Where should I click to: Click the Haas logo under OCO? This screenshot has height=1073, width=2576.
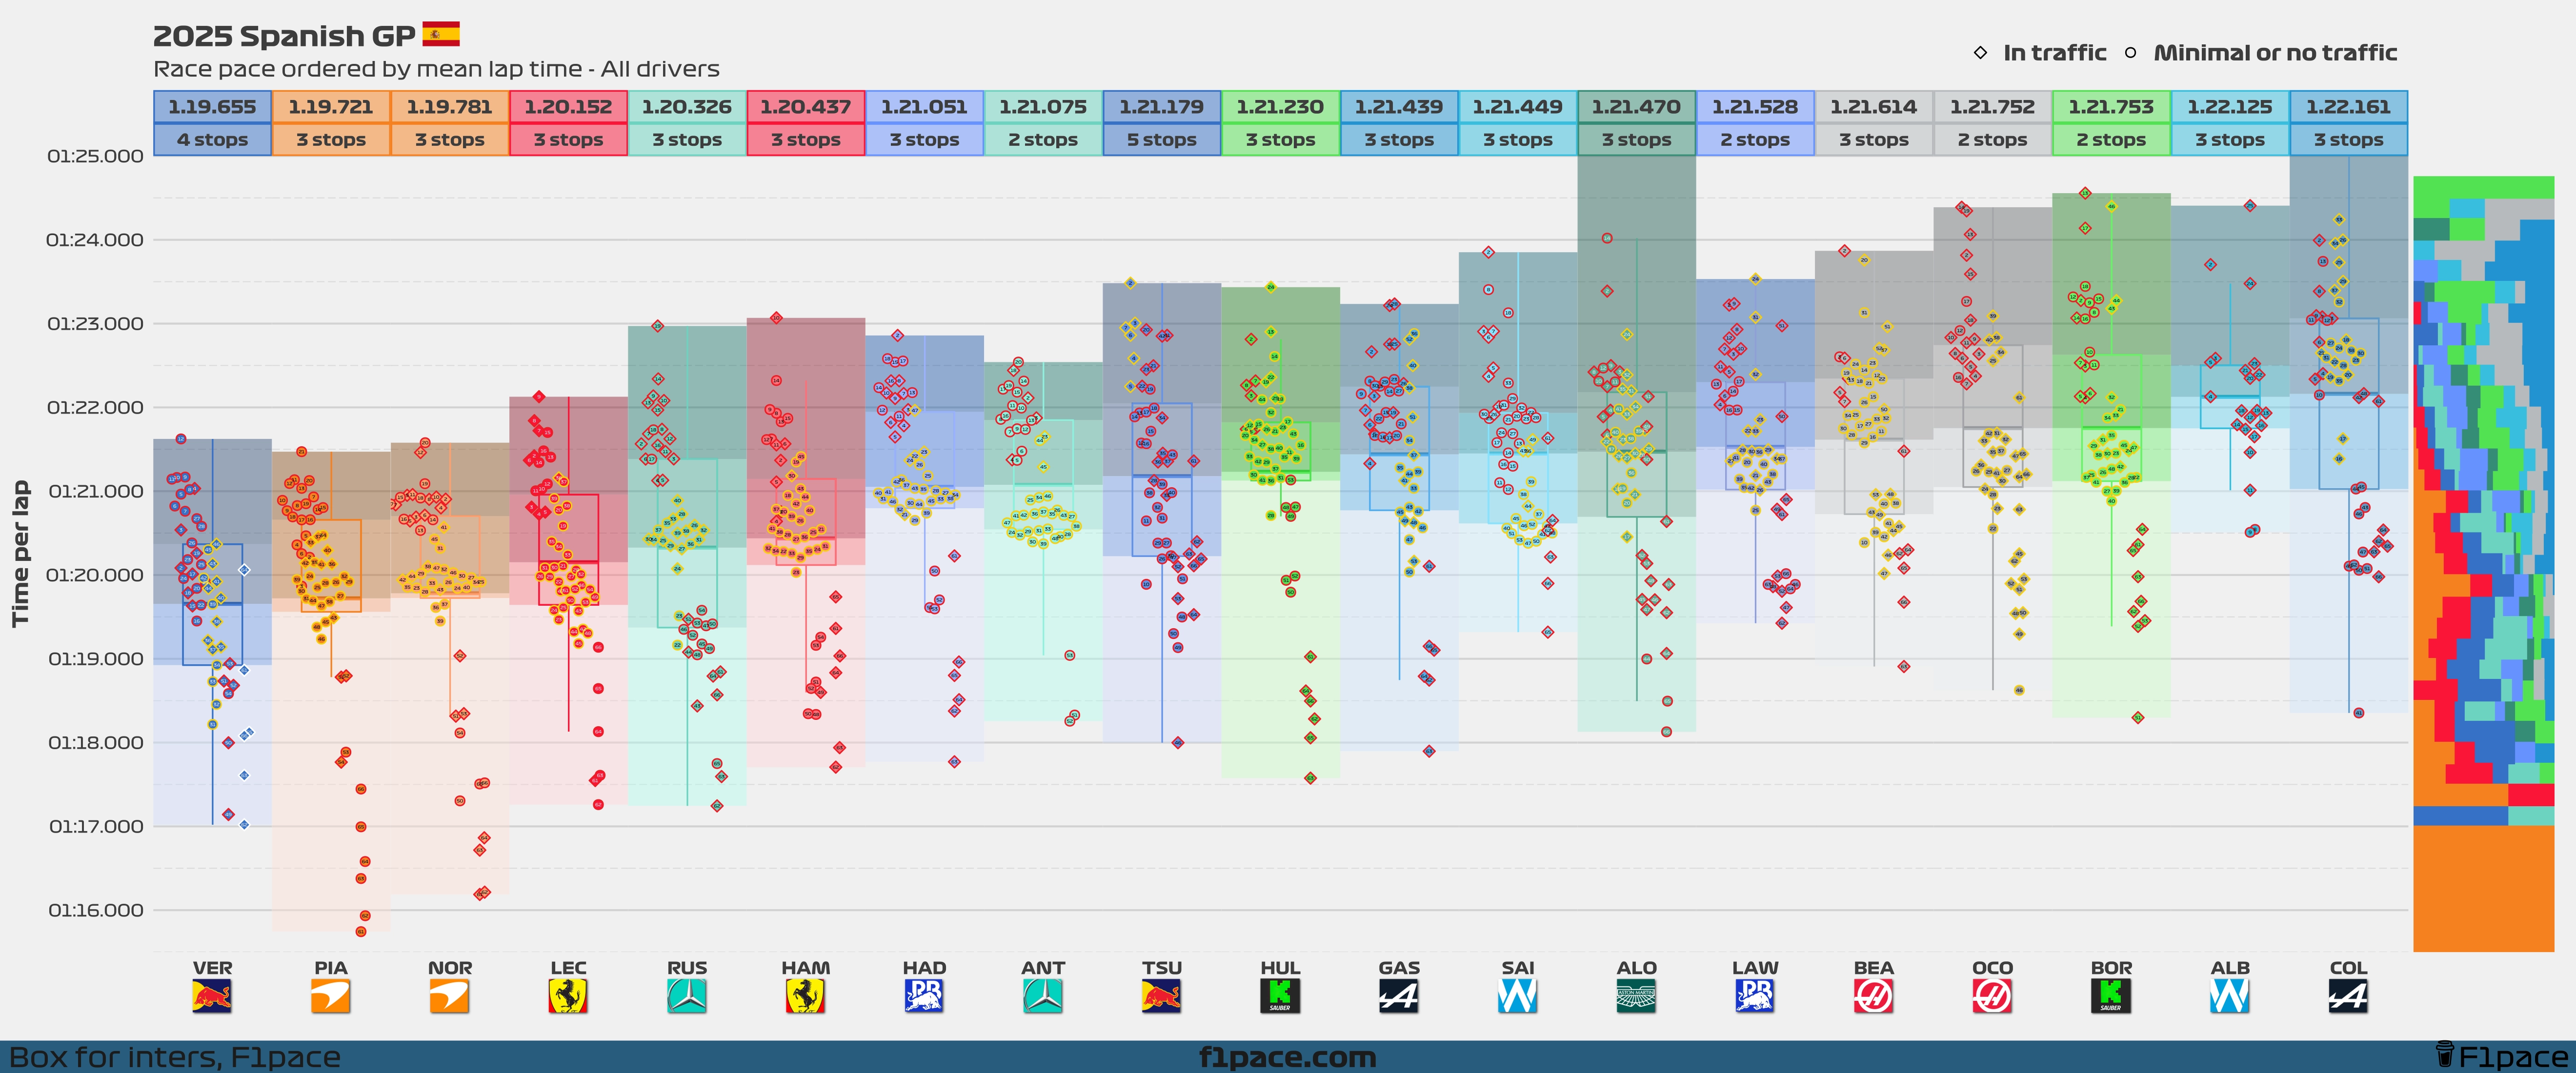(1993, 996)
